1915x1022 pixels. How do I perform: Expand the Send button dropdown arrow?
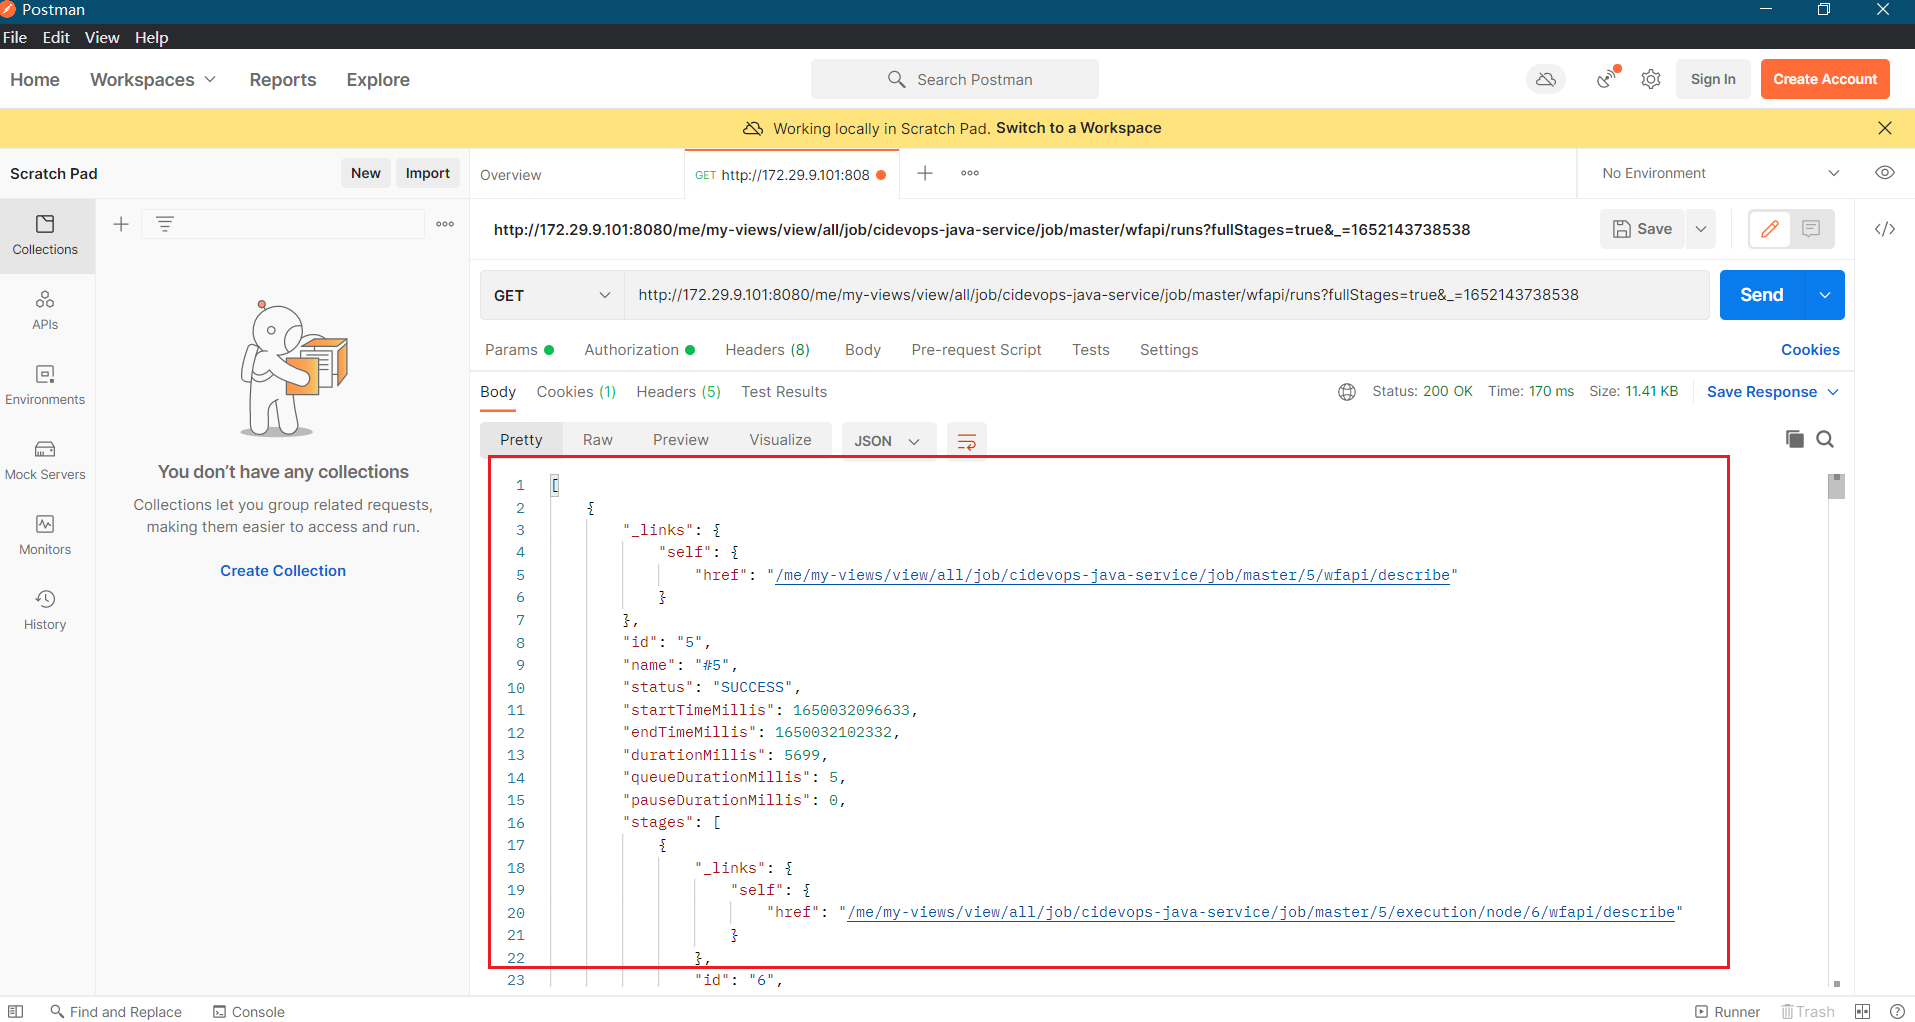[x=1825, y=295]
